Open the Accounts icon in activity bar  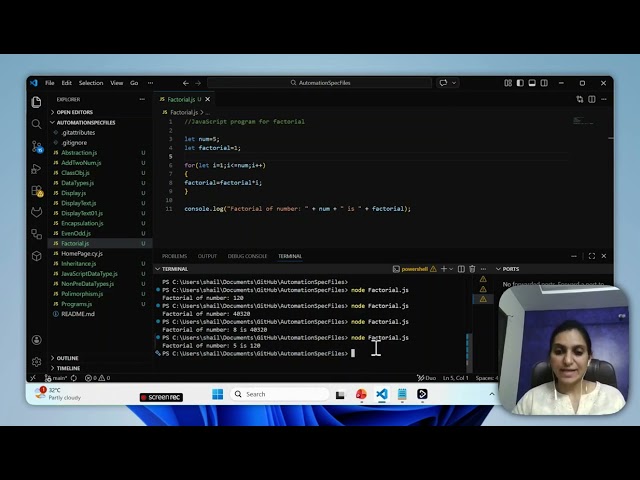click(36, 340)
